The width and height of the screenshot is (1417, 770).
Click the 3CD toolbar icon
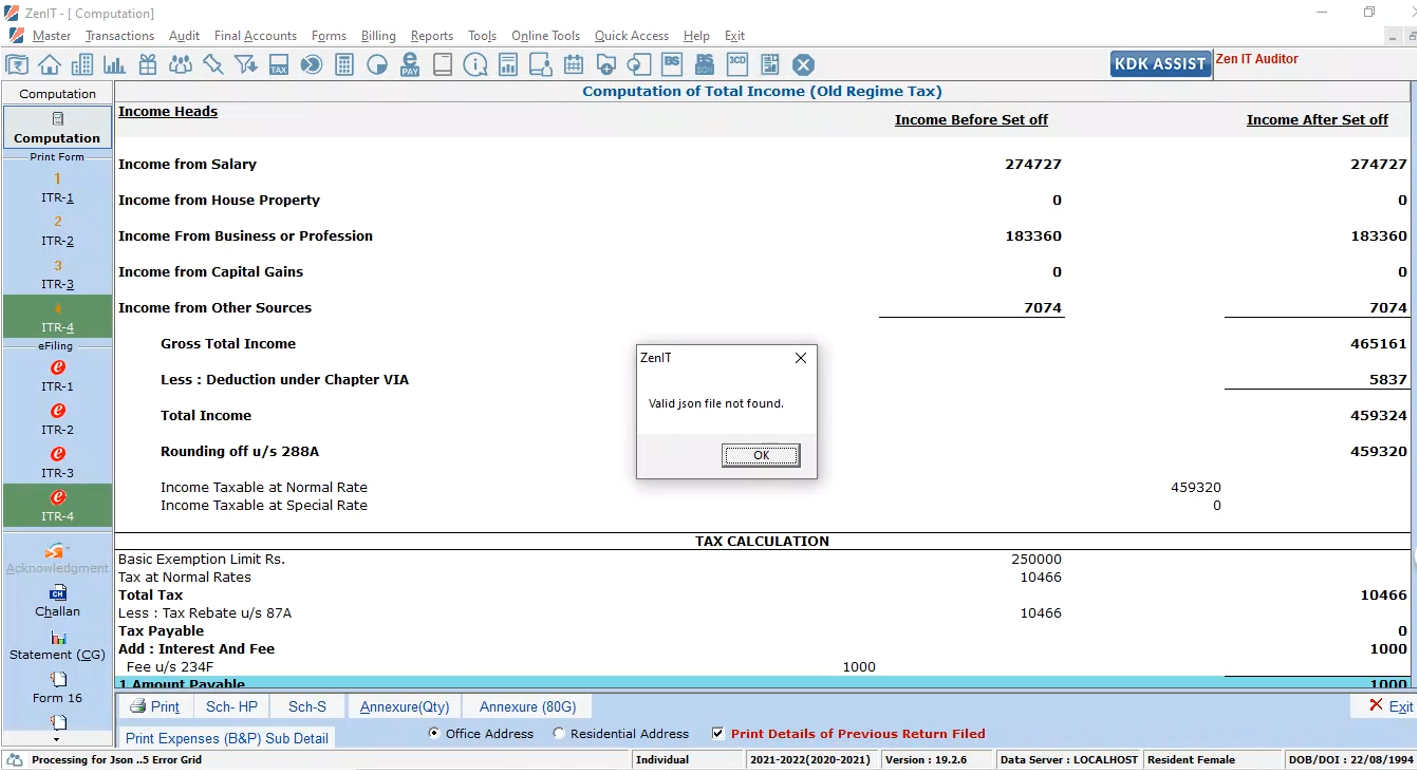pos(737,65)
